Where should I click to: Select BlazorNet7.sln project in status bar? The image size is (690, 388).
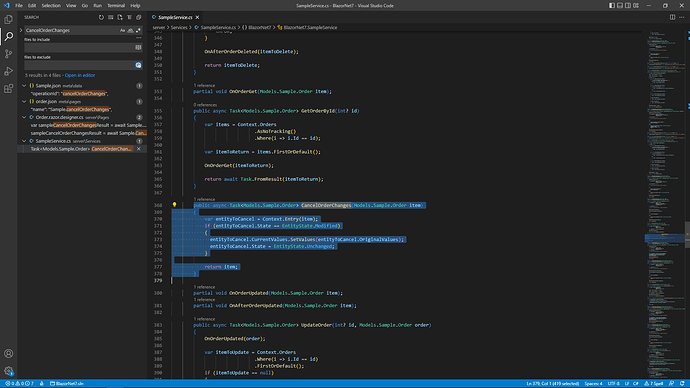(x=67, y=384)
